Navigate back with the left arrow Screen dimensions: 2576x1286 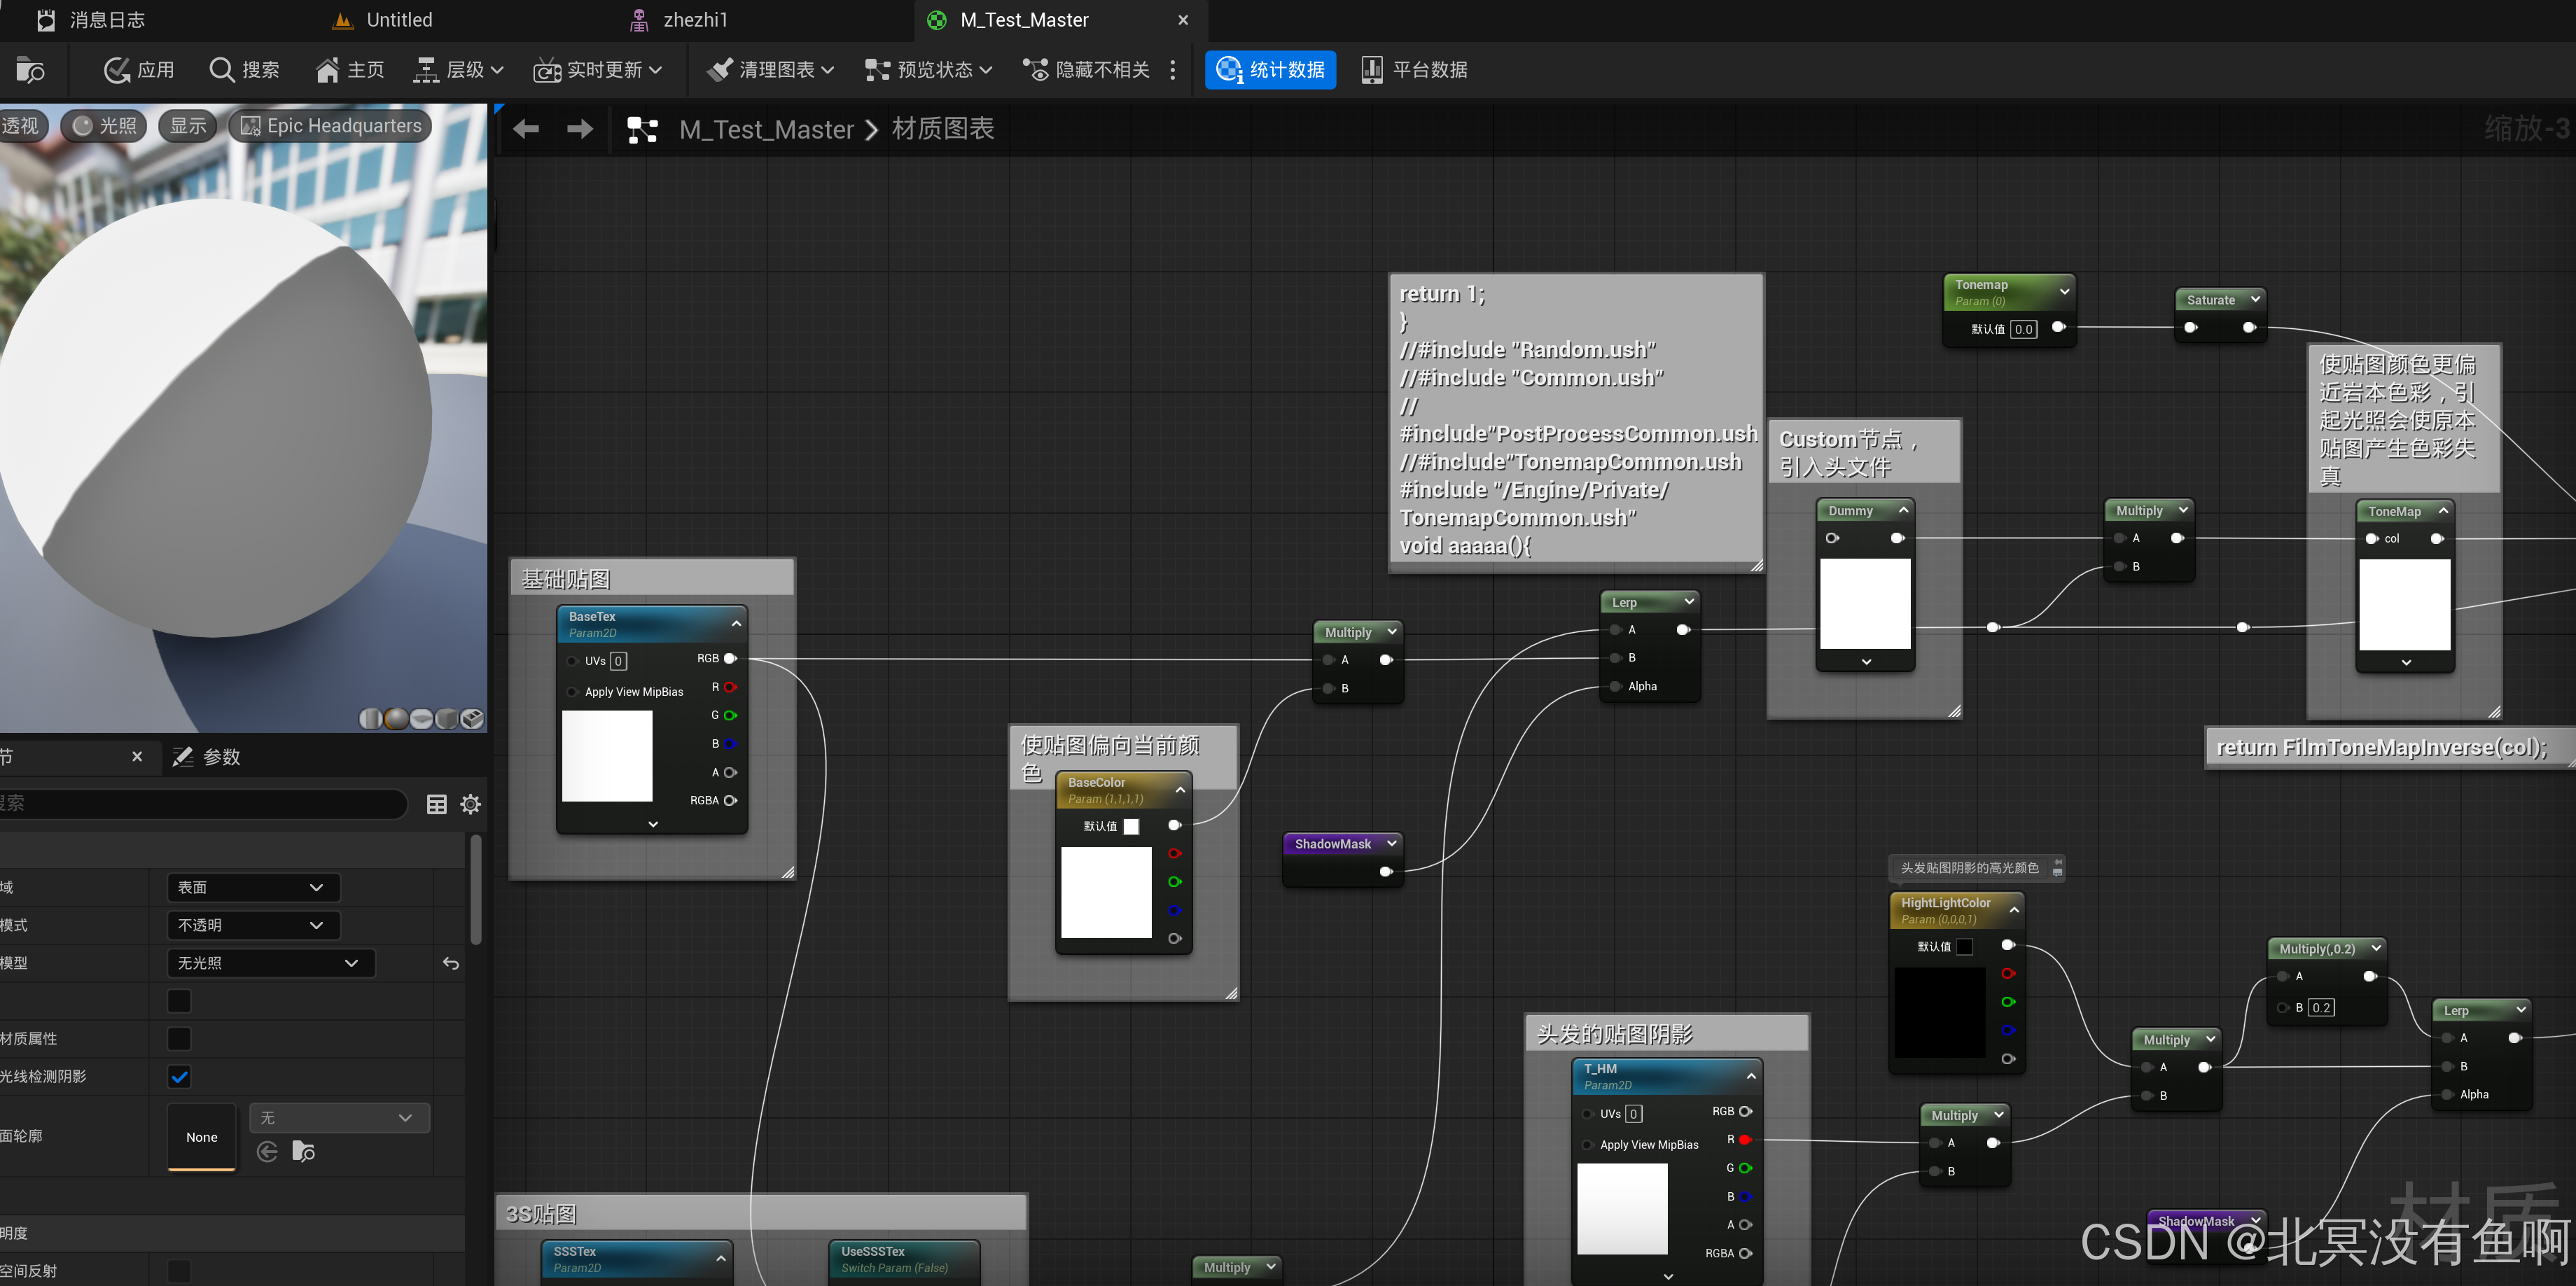point(526,129)
